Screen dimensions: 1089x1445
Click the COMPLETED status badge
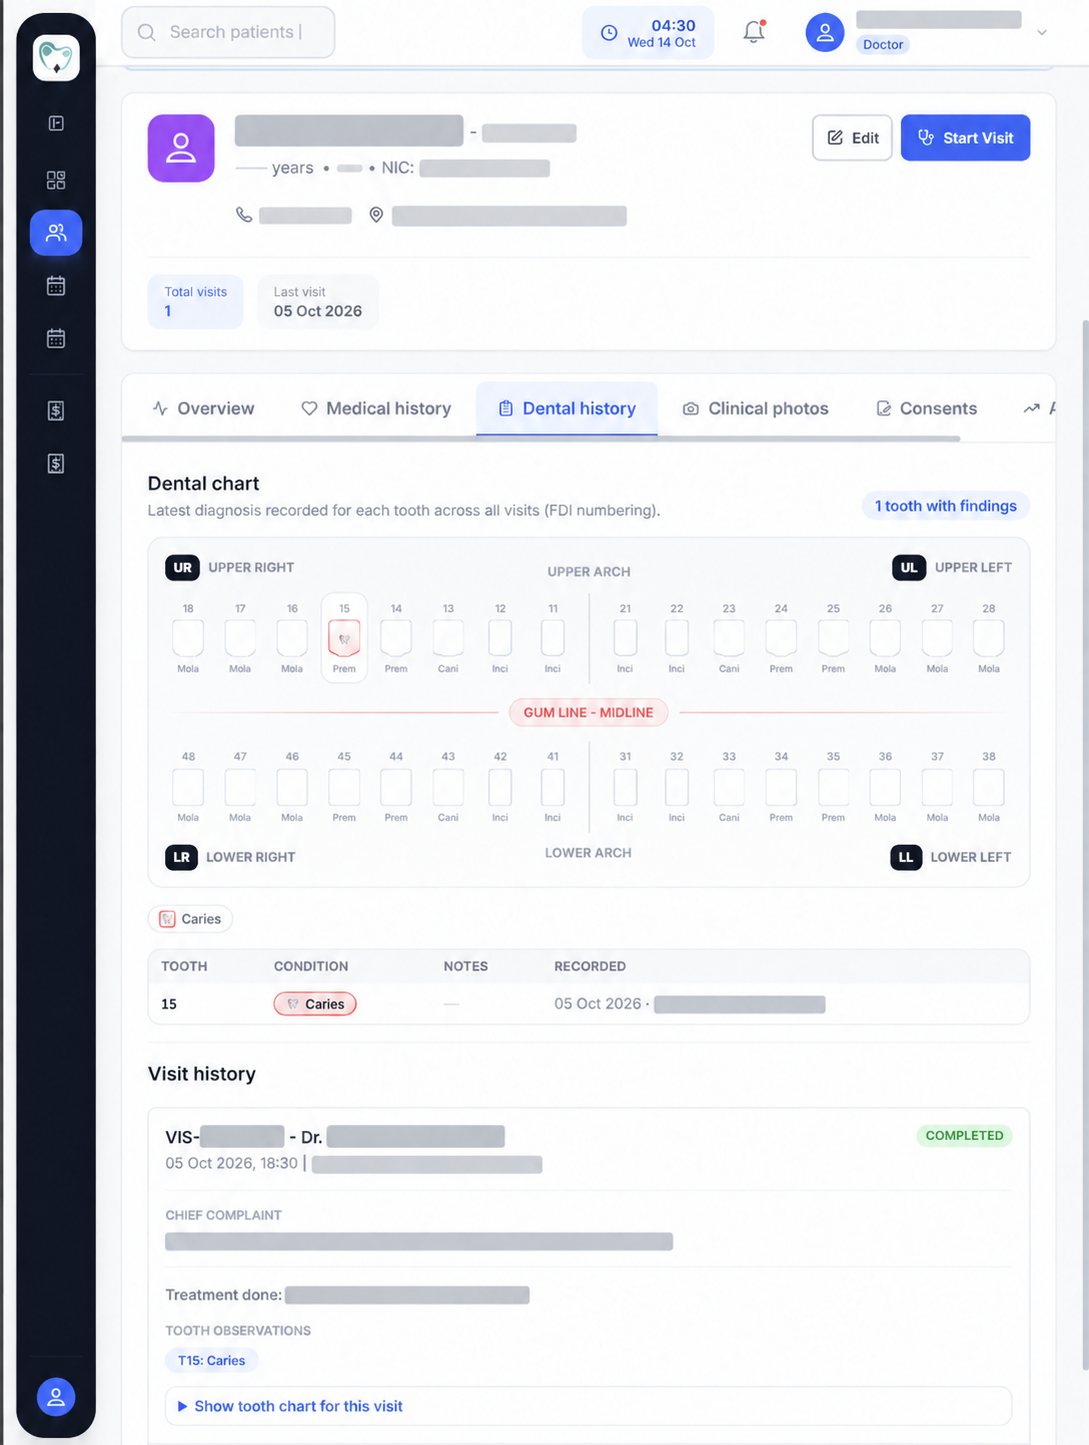[x=964, y=1135]
